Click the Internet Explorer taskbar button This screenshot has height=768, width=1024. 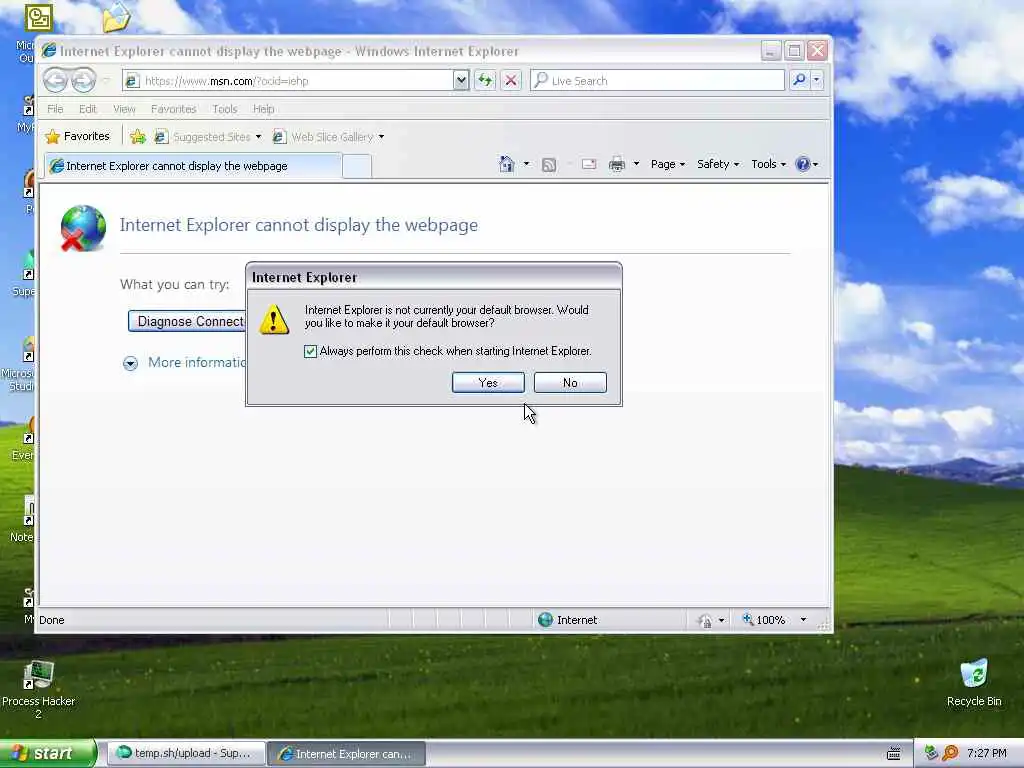tap(347, 754)
